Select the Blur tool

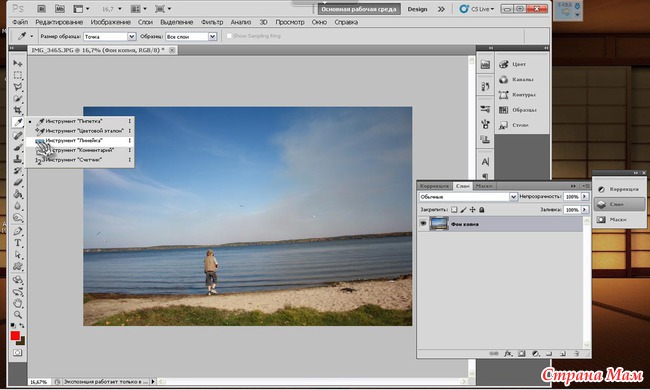click(17, 206)
